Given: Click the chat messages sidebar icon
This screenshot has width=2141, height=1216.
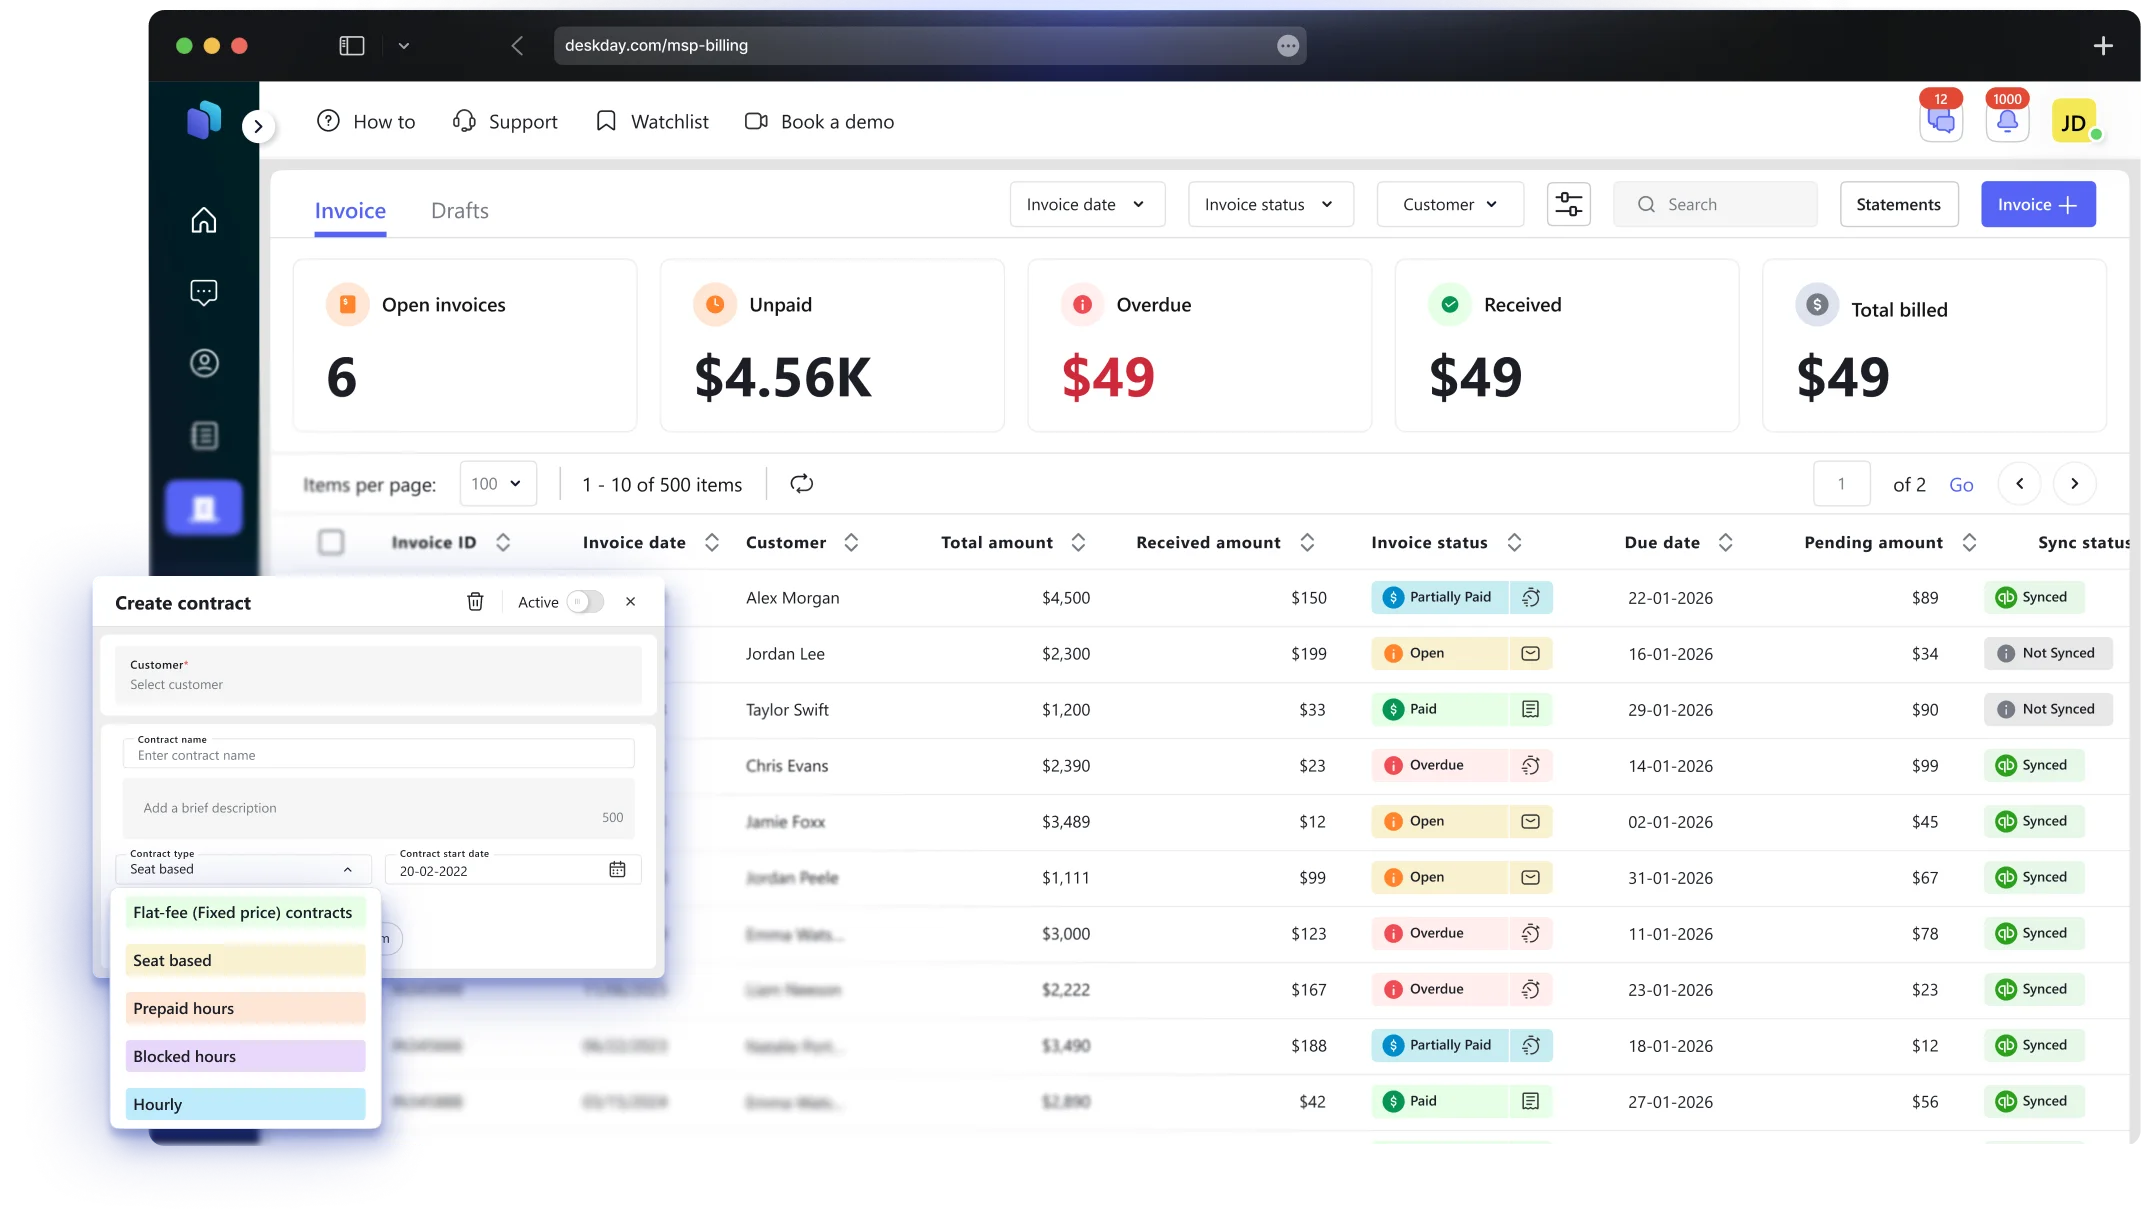Looking at the screenshot, I should pos(204,292).
